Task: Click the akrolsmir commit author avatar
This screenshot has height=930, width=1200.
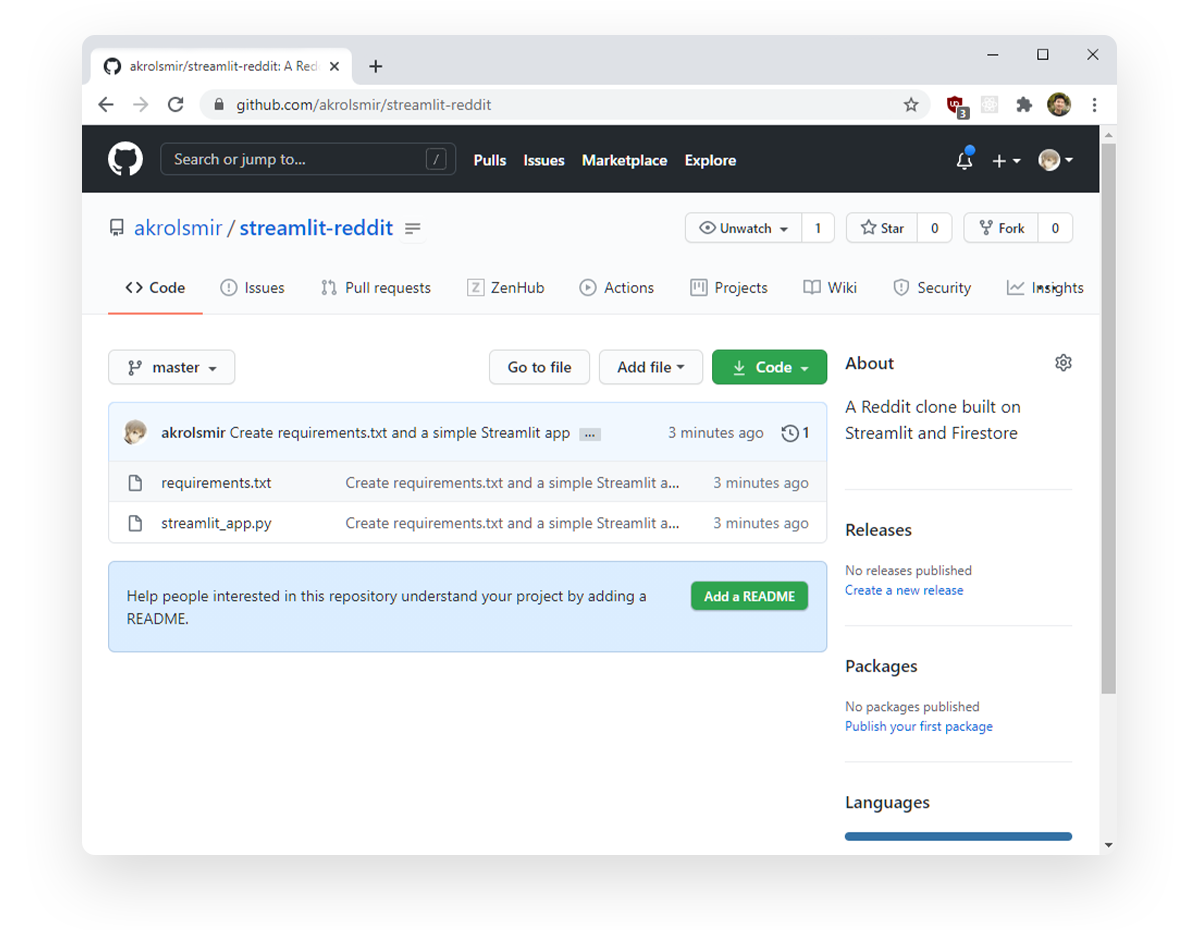Action: point(135,433)
